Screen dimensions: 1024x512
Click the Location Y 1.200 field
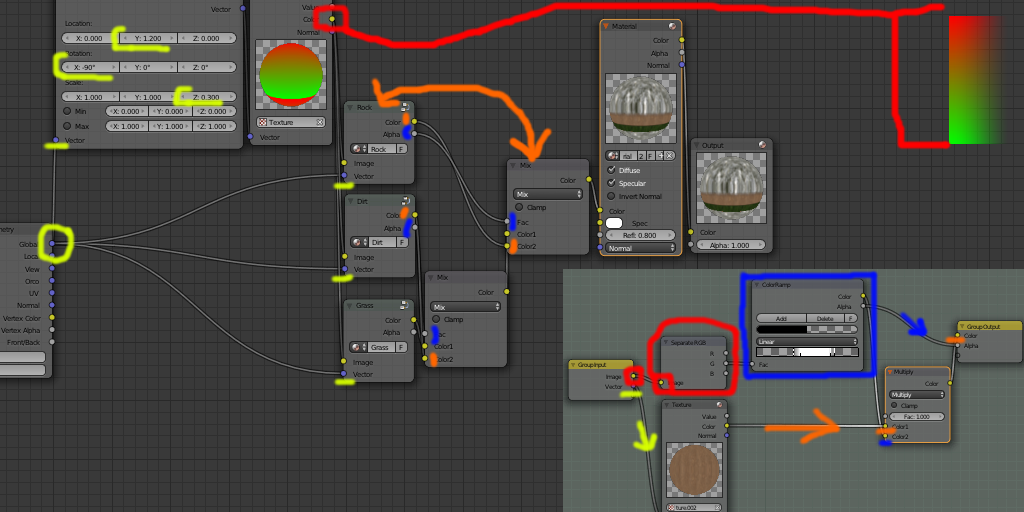tap(148, 39)
